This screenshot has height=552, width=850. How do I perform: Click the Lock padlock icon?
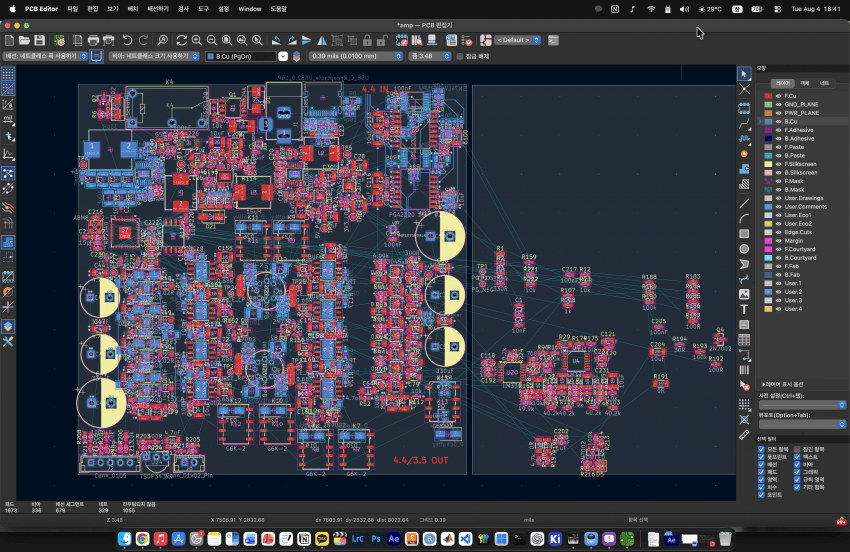coord(368,40)
